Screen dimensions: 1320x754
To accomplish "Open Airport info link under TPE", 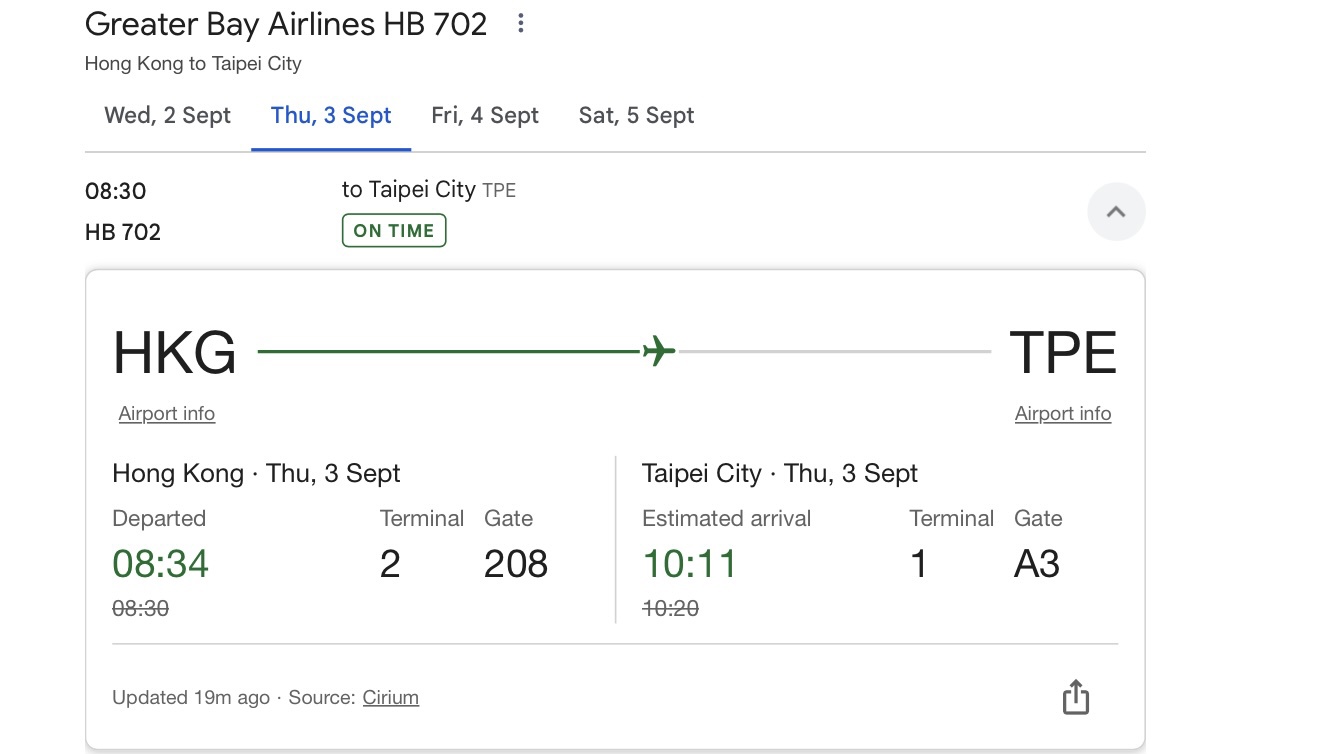I will pyautogui.click(x=1063, y=414).
